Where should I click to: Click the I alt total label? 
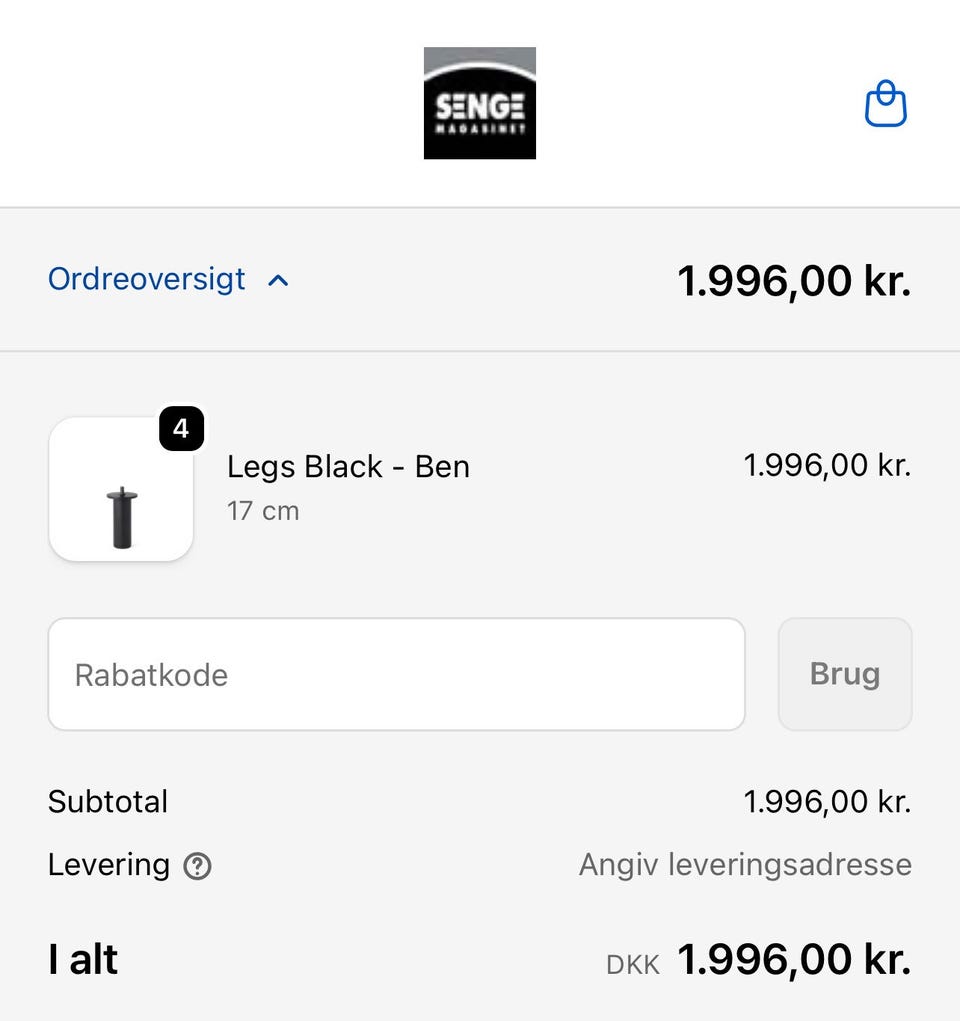pyautogui.click(x=83, y=960)
